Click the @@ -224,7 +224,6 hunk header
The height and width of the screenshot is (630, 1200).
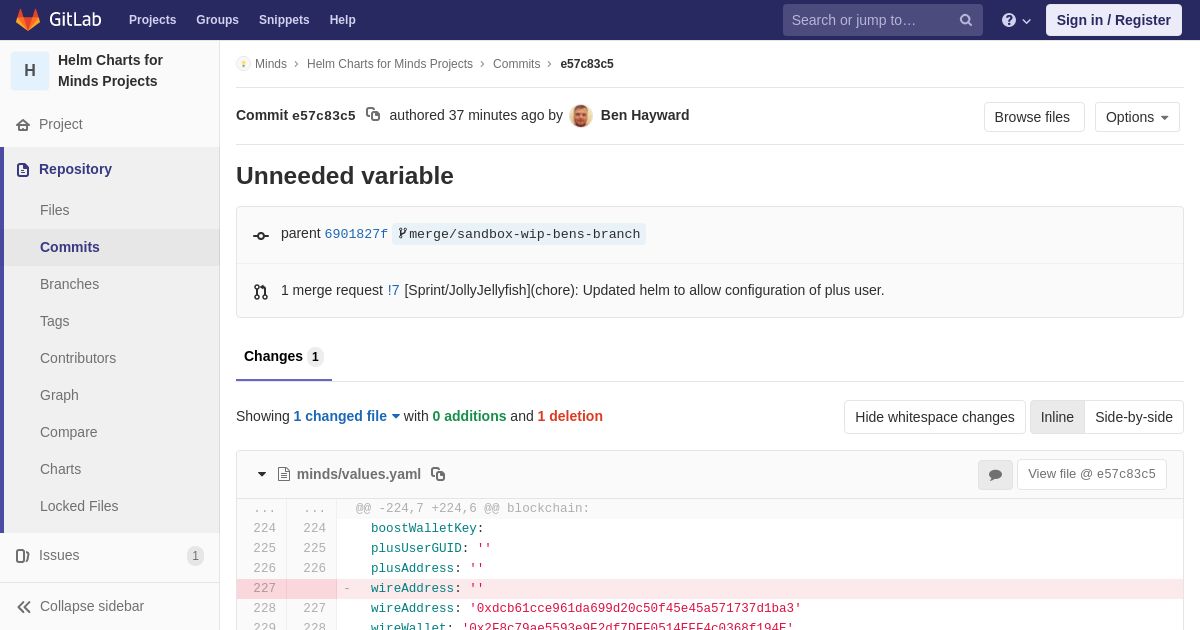click(473, 509)
